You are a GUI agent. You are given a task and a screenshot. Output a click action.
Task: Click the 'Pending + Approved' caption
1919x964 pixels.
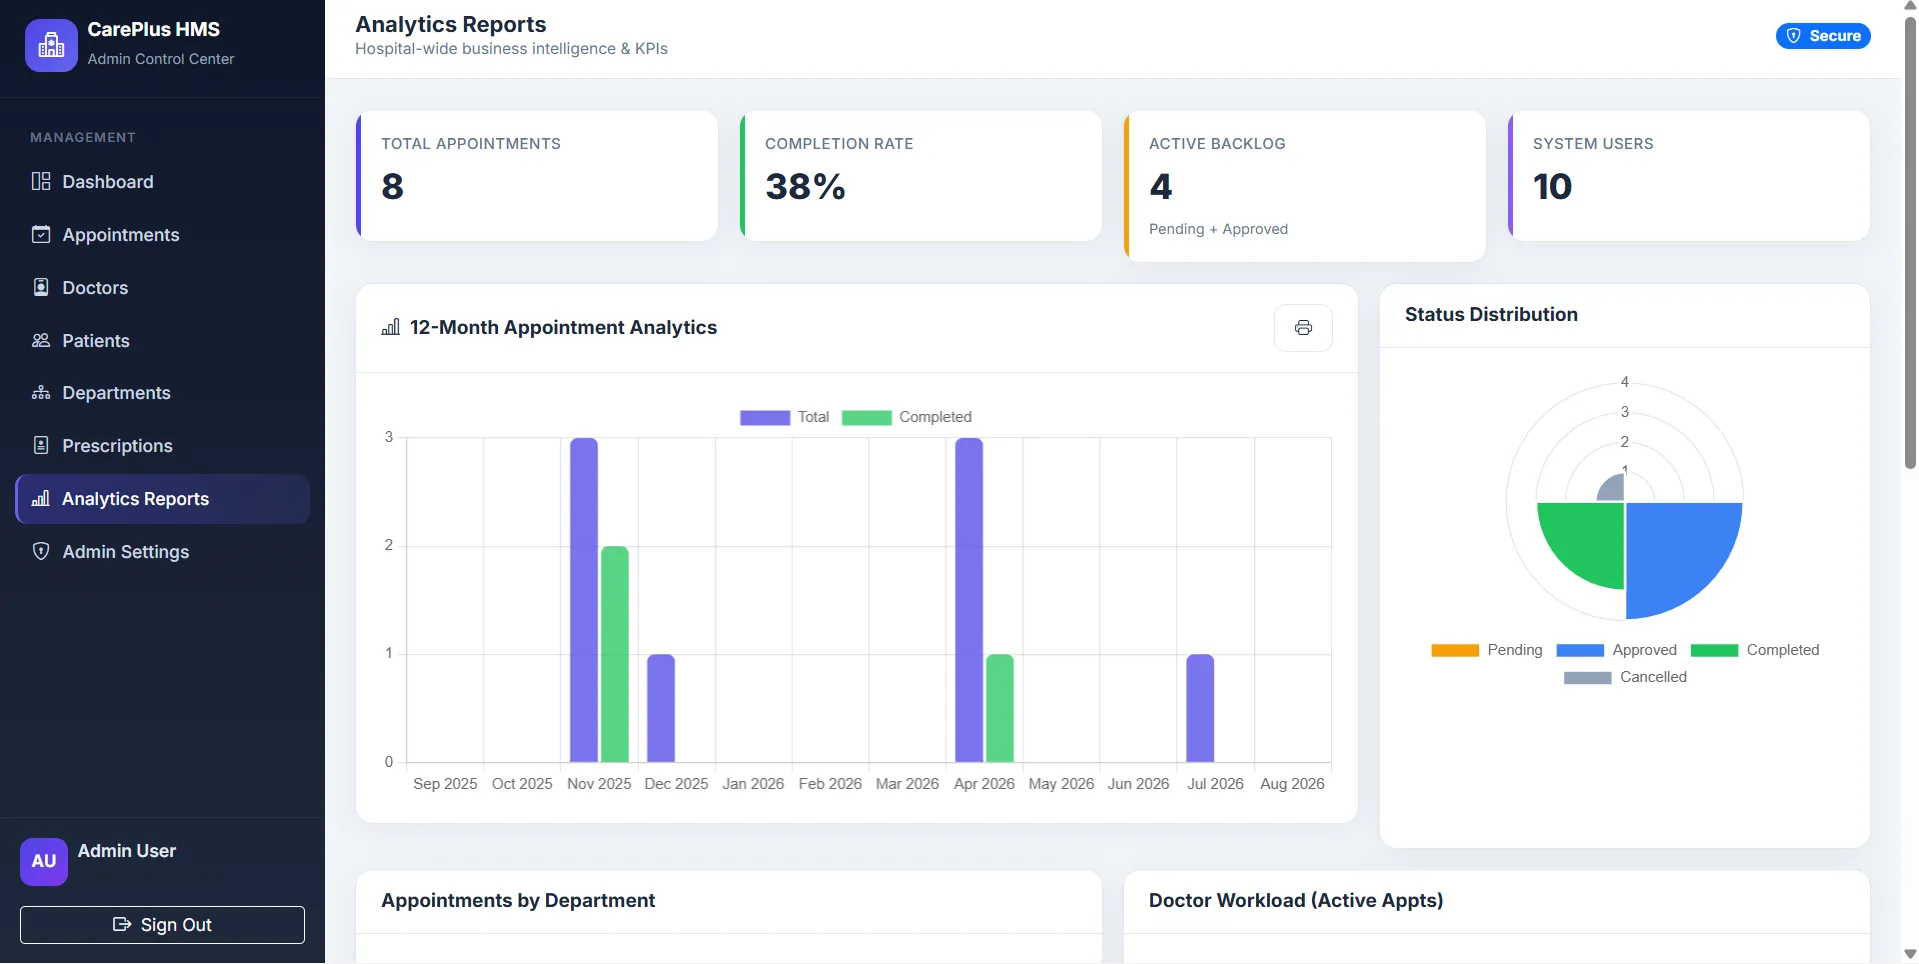tap(1218, 229)
